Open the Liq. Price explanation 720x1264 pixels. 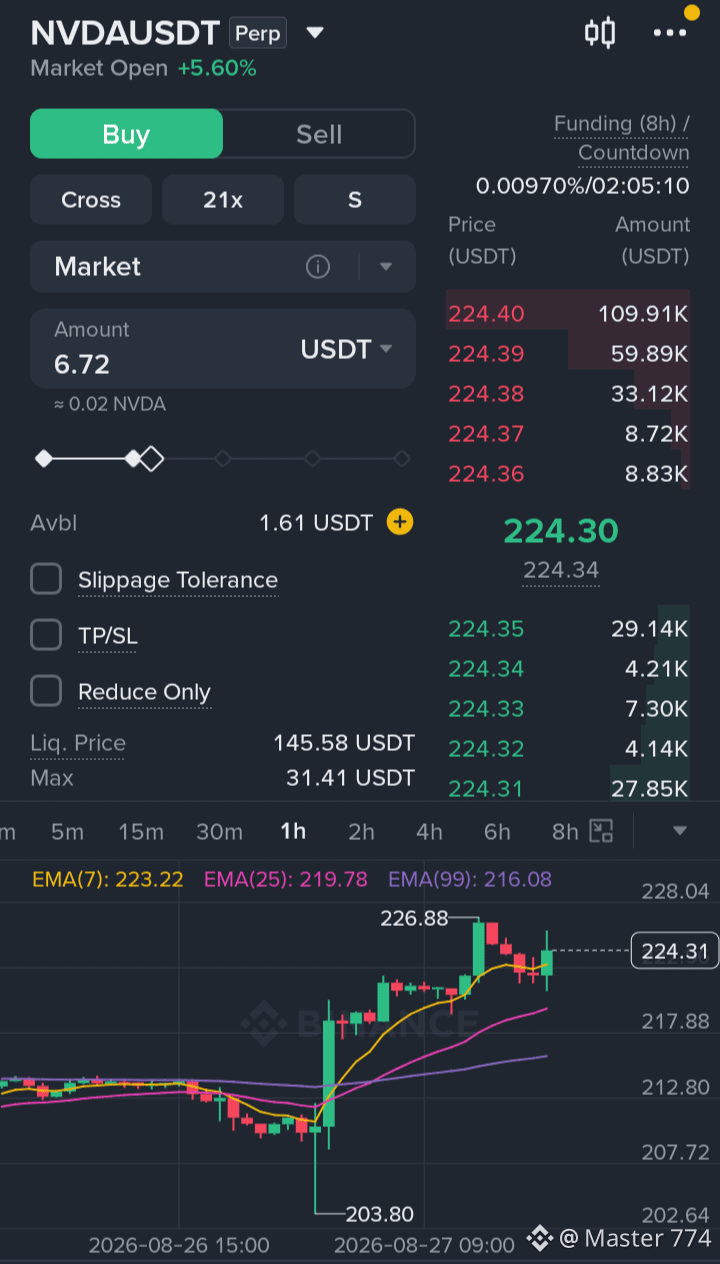coord(78,743)
